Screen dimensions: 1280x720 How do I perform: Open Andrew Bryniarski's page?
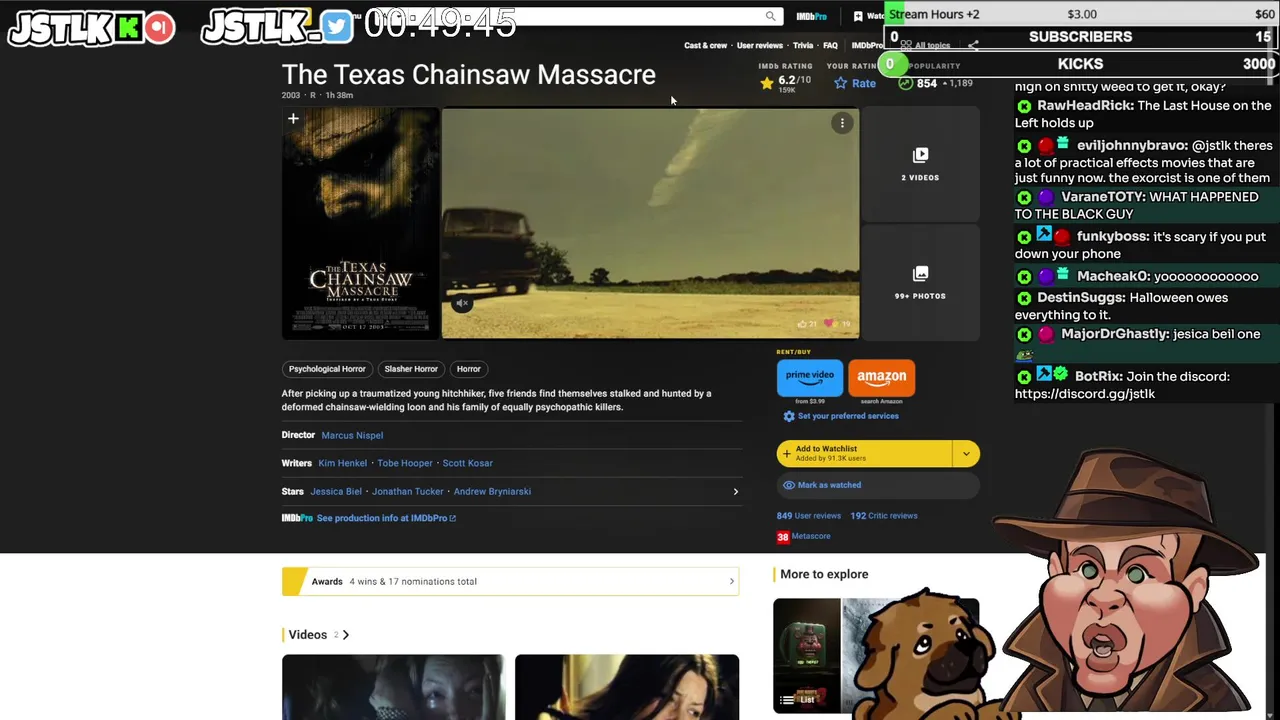tap(492, 491)
